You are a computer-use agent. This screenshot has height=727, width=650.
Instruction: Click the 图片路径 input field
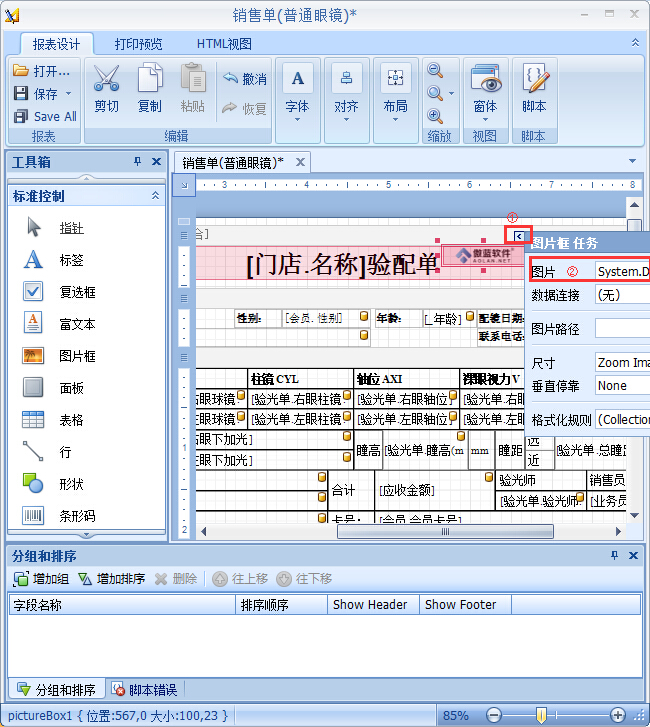pyautogui.click(x=621, y=328)
